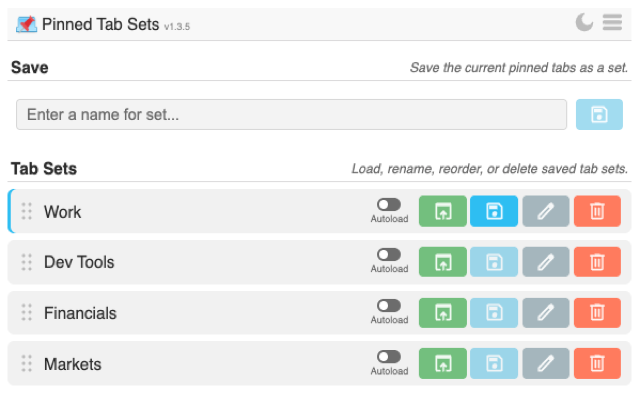
Task: Switch on Autoload for Financials
Action: (389, 306)
